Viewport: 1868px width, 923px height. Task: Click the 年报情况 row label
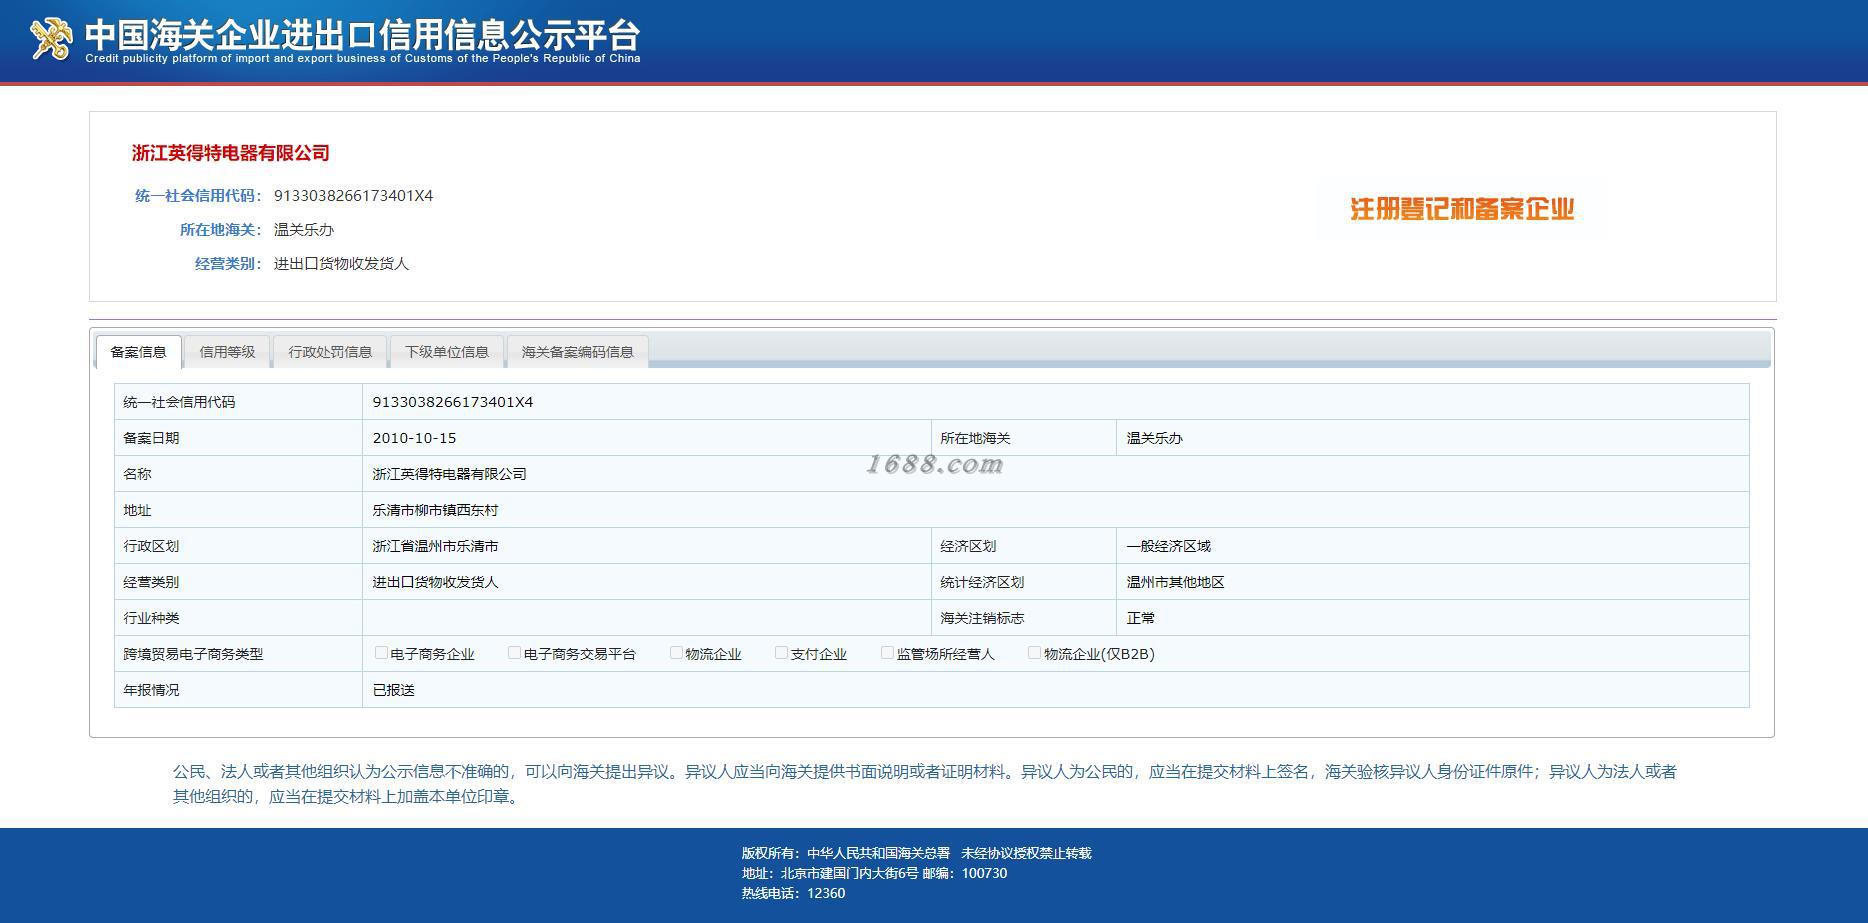tap(151, 690)
